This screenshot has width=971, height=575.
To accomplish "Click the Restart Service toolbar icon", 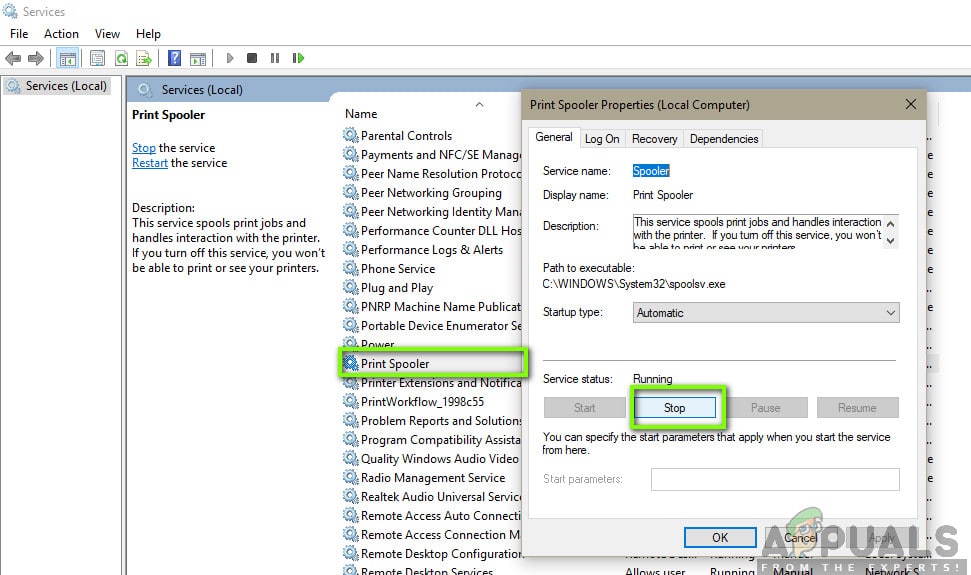I will point(298,59).
